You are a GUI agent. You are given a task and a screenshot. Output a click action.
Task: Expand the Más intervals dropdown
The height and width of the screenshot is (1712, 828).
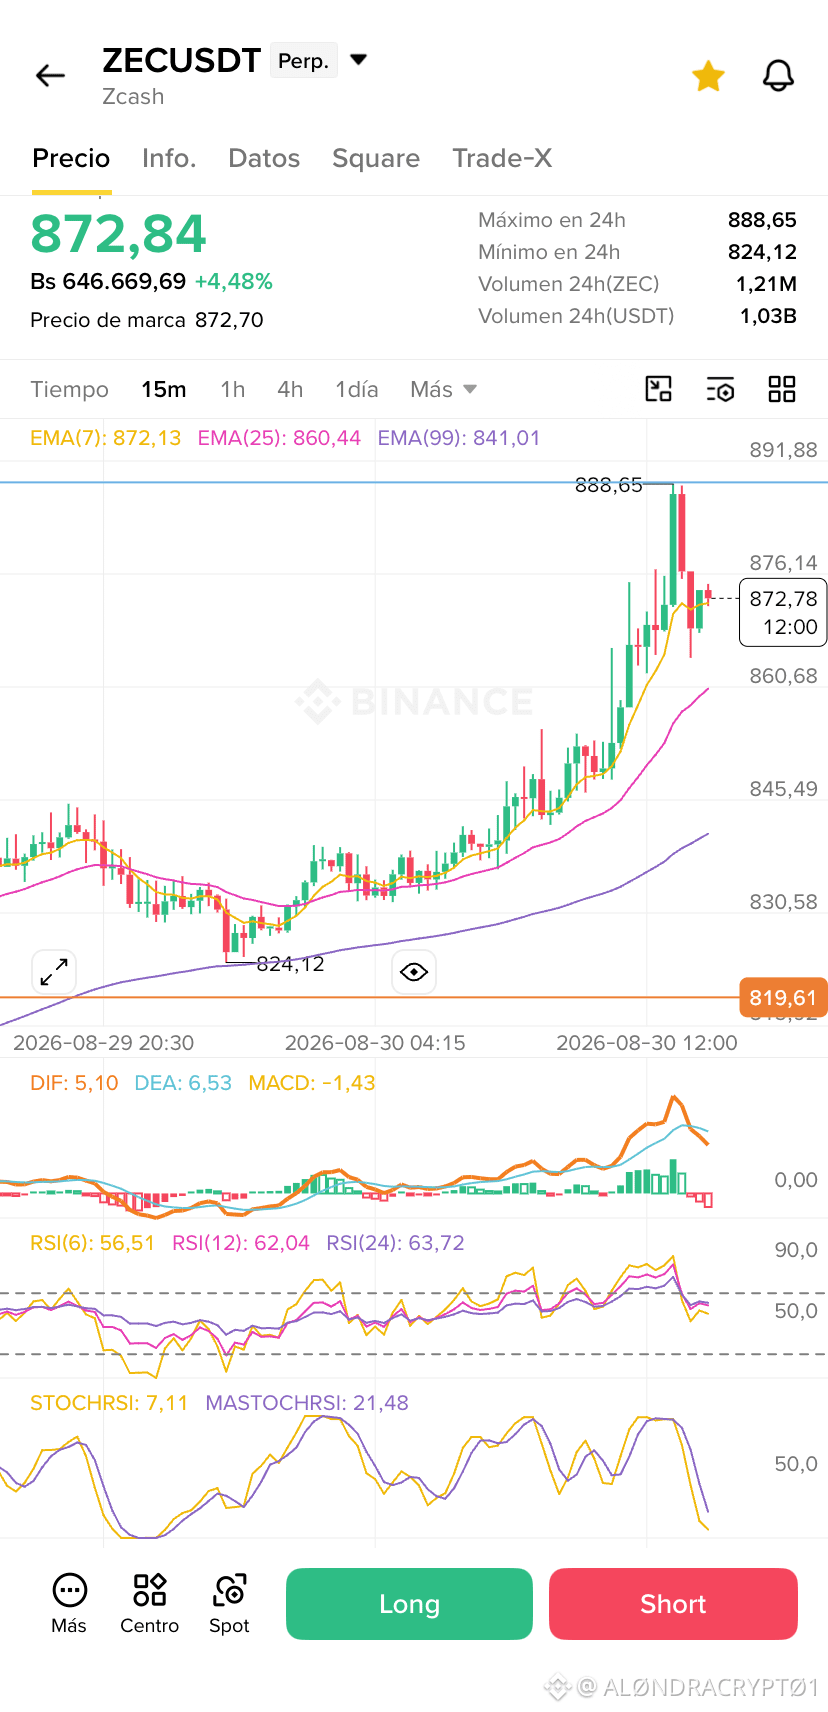point(443,389)
